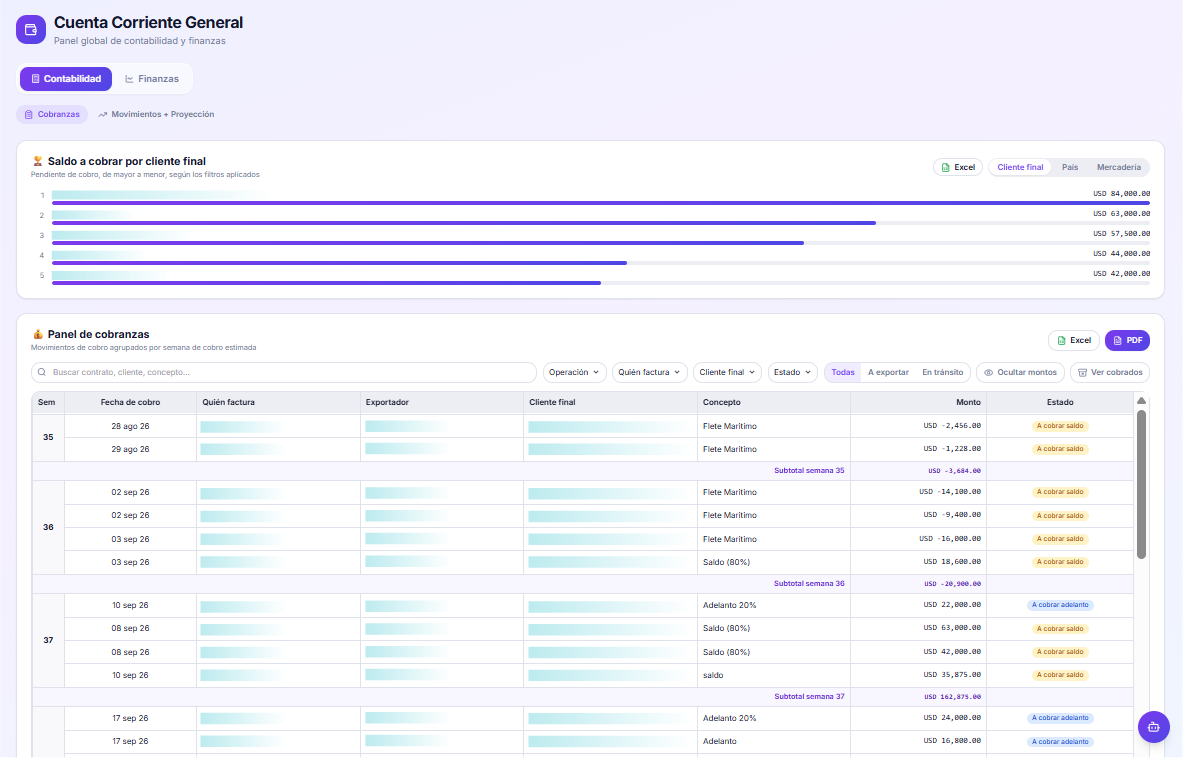Click the USD 84,000.00 progress bar

pyautogui.click(x=601, y=203)
